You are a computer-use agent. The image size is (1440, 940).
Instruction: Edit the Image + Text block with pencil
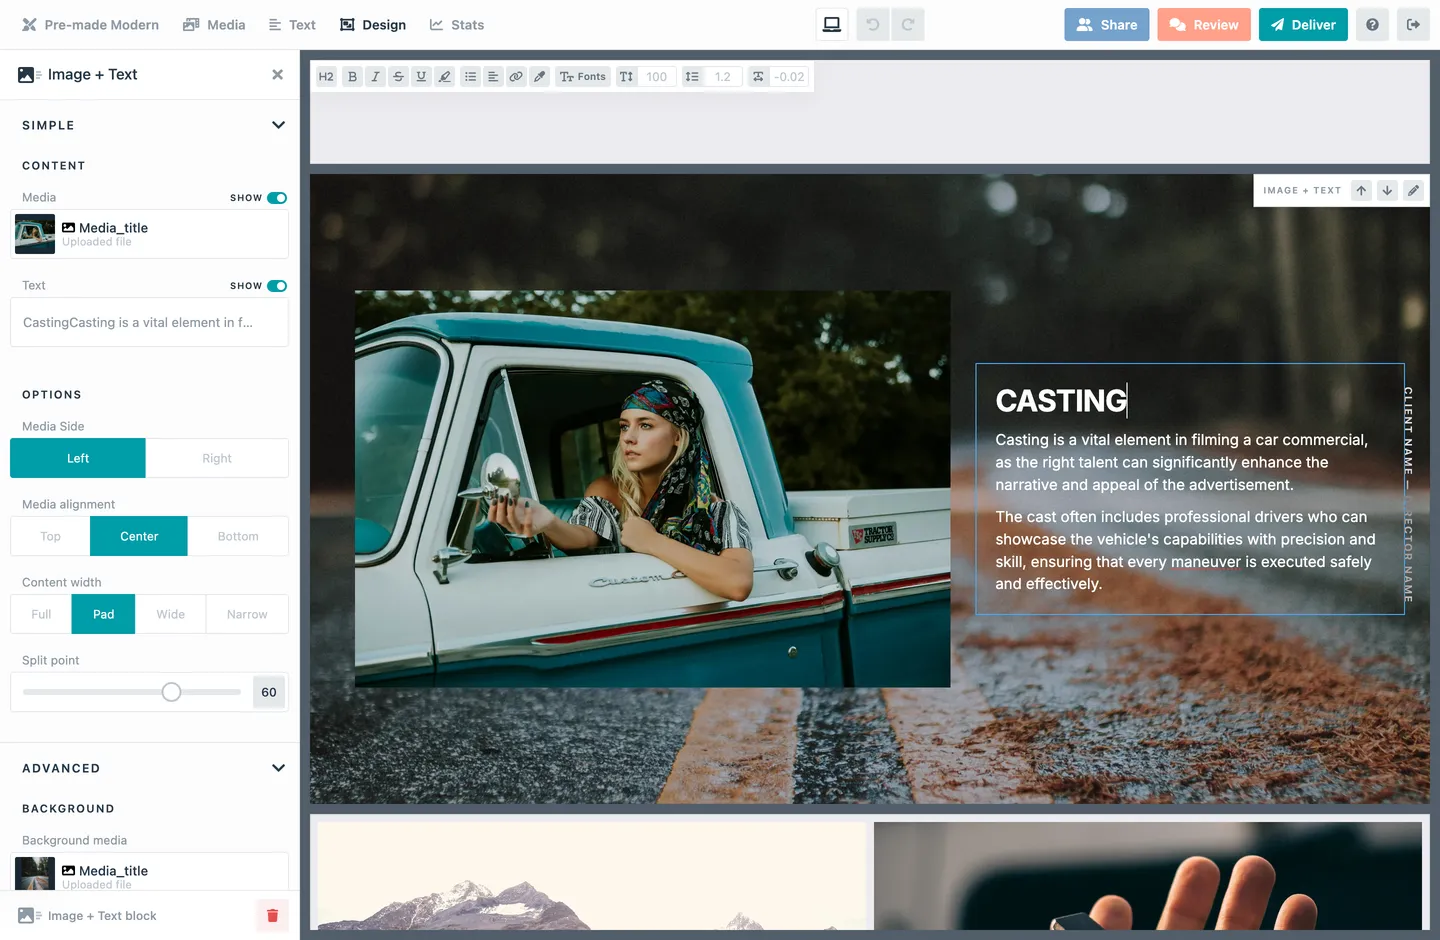[x=1413, y=191]
